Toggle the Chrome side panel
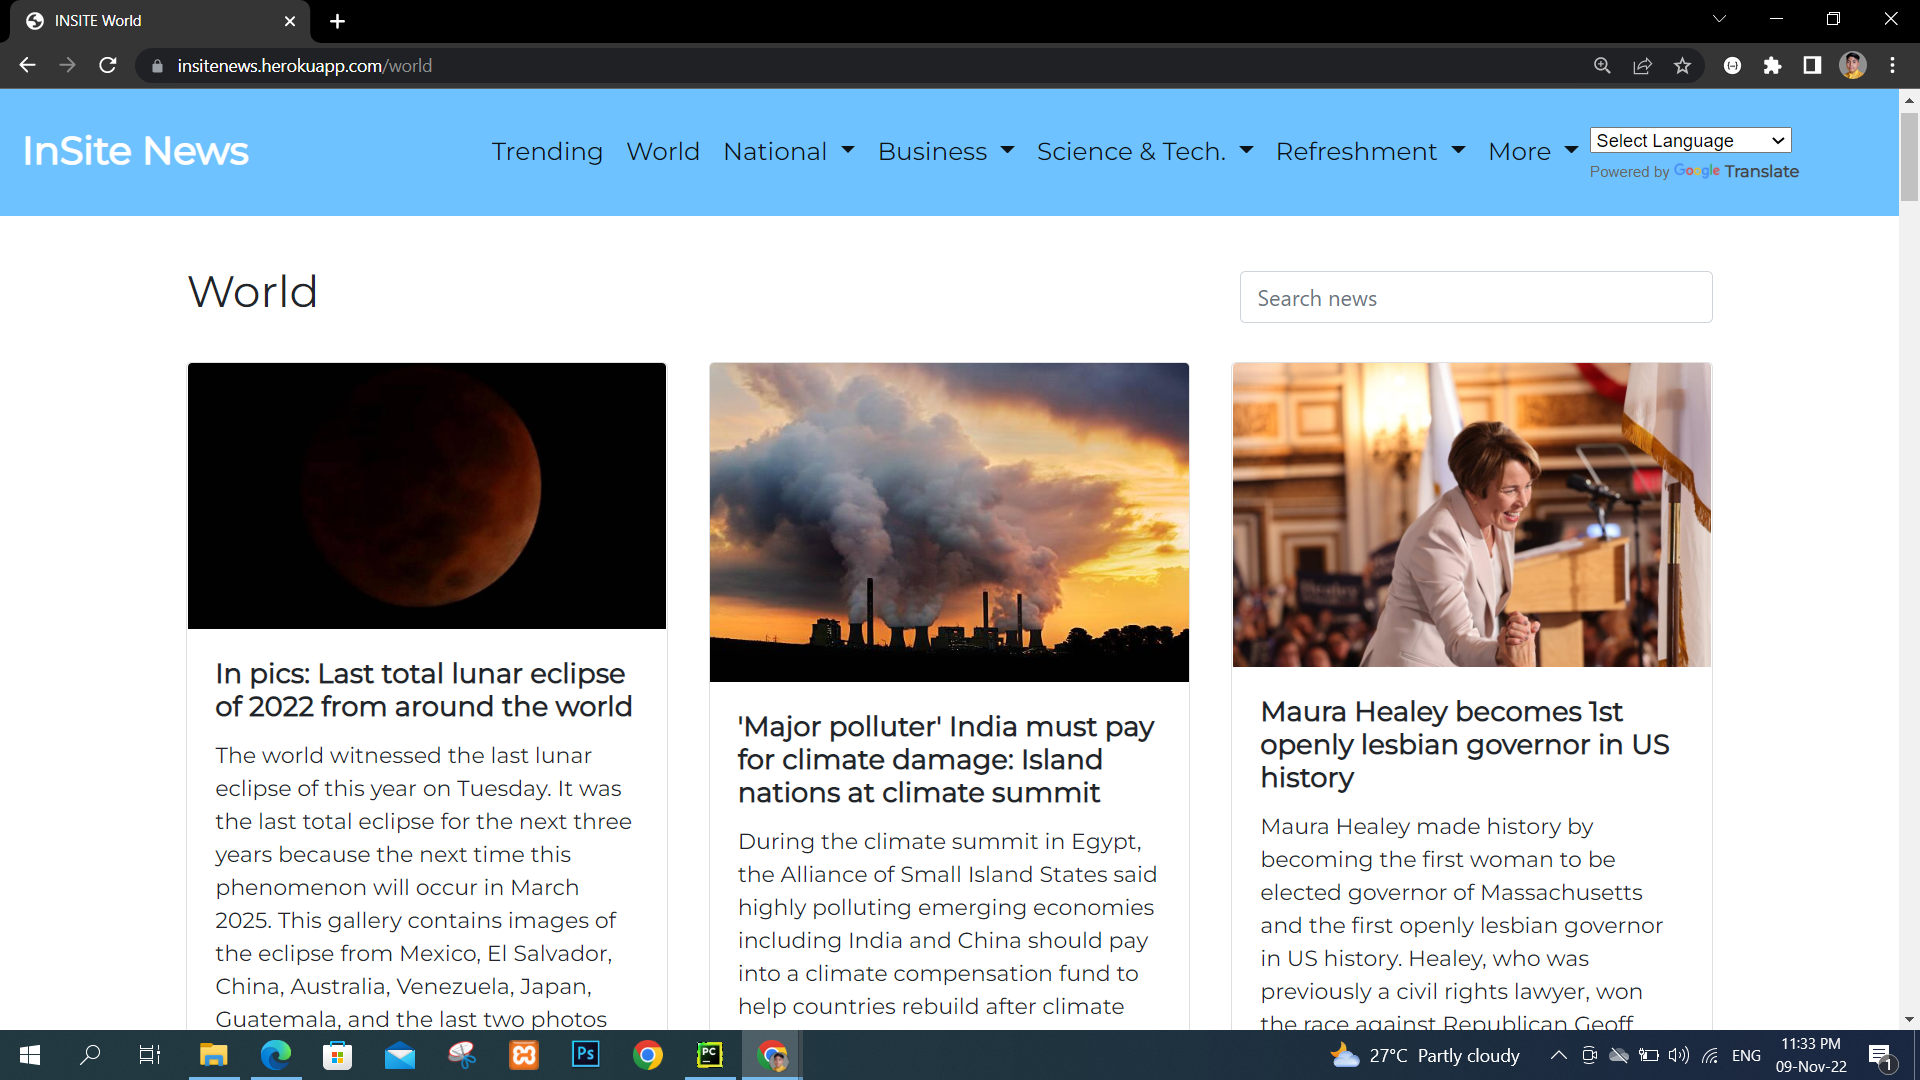Screen dimensions: 1920x1080 (1813, 65)
